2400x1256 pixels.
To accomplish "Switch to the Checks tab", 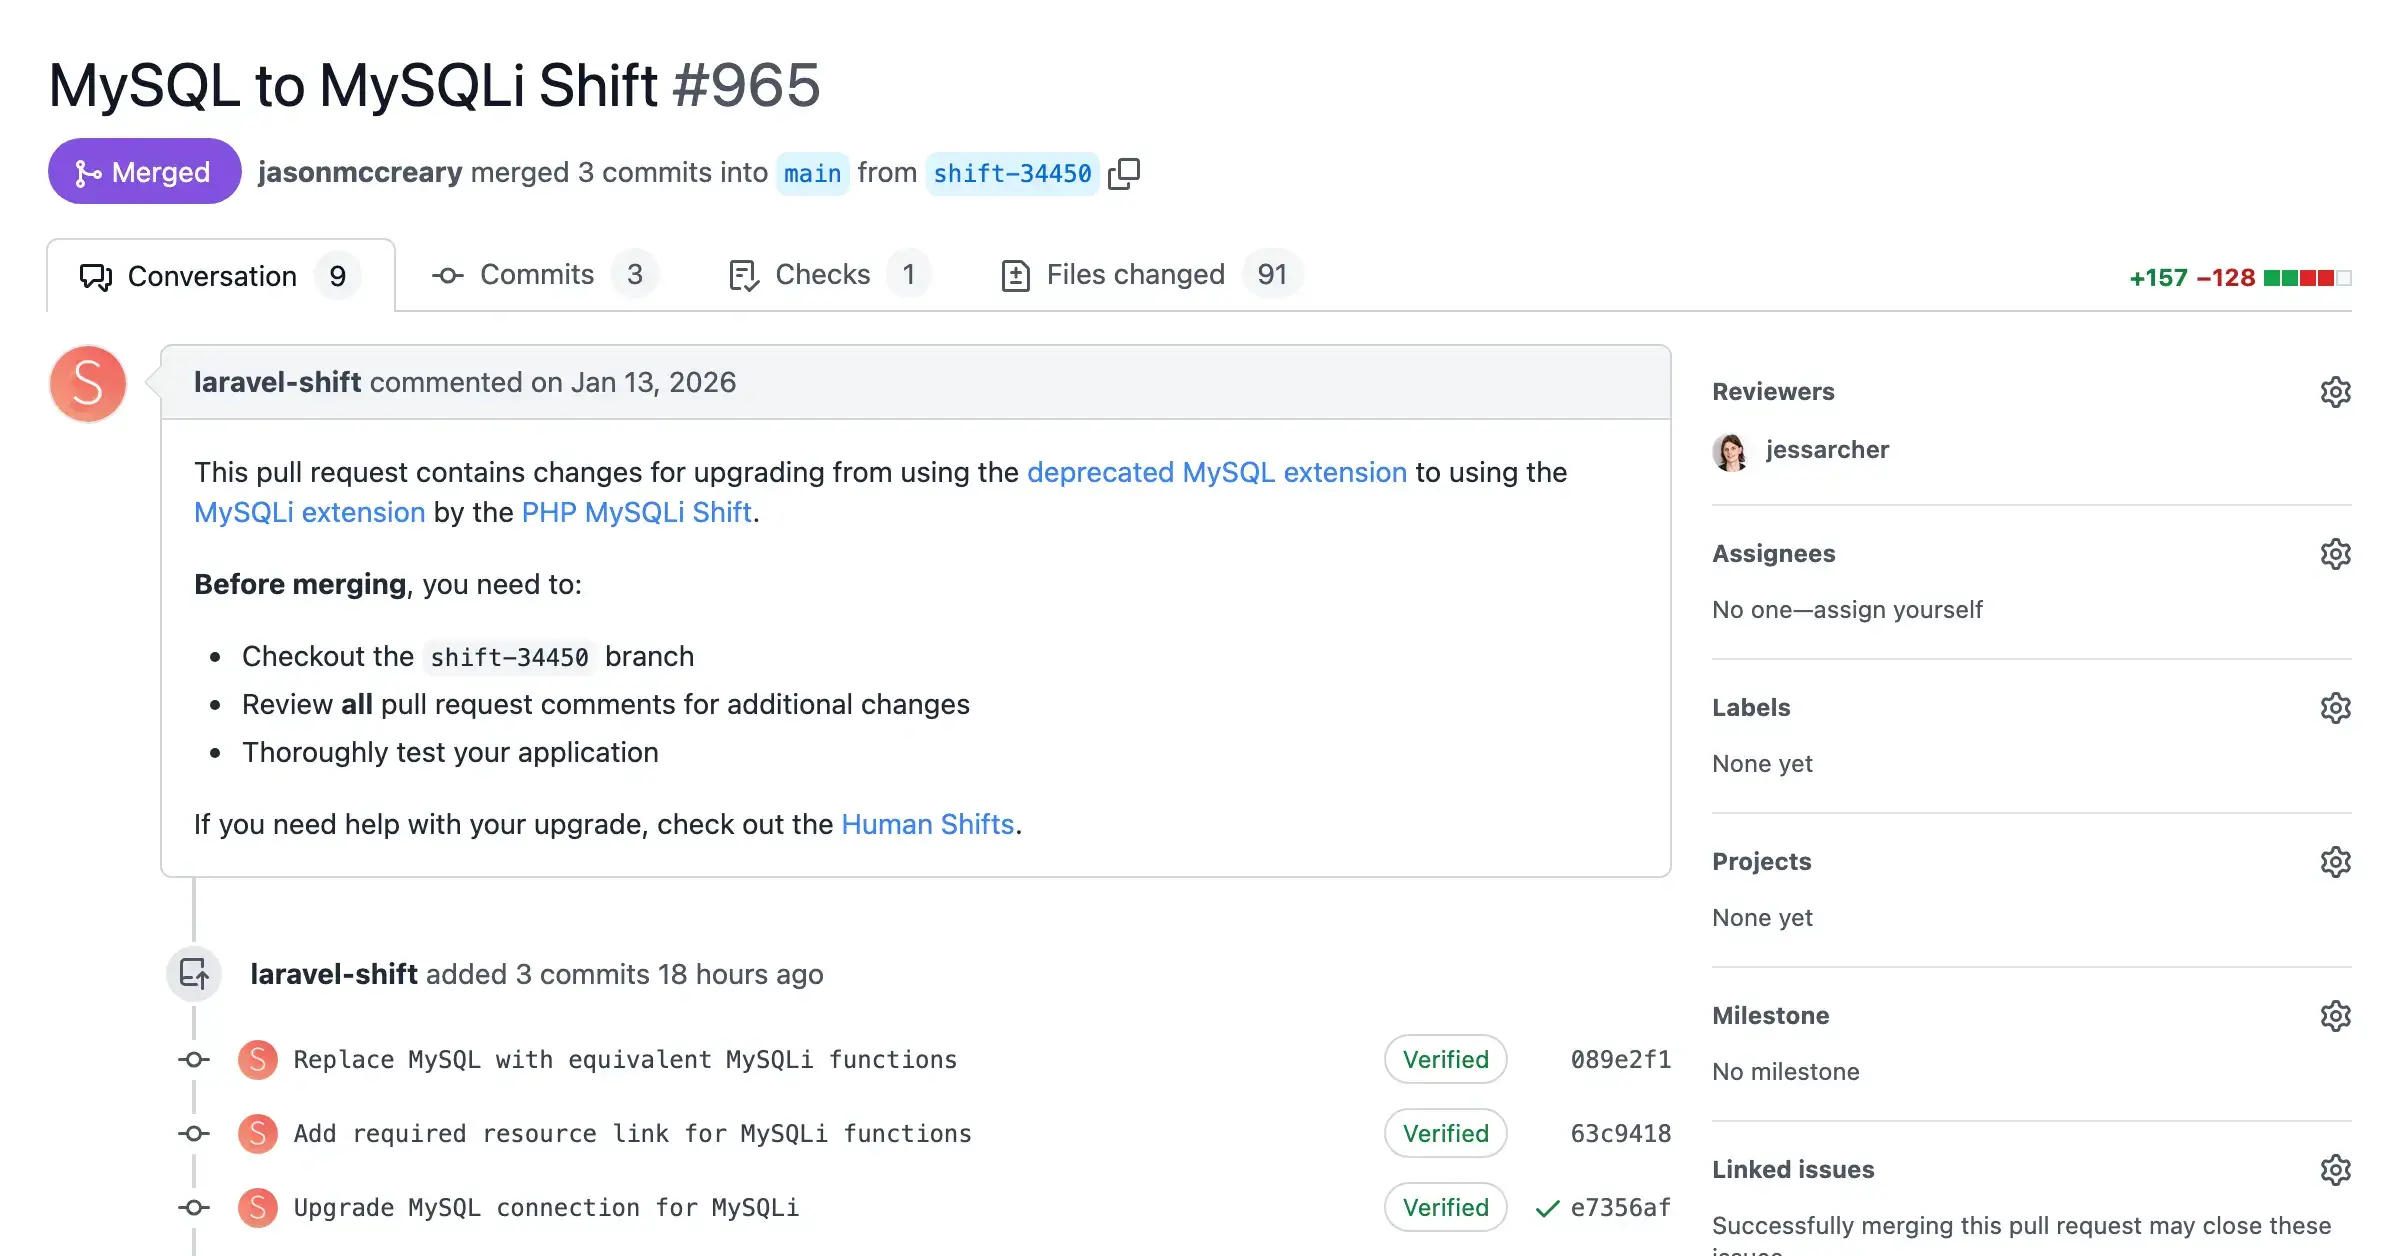I will click(822, 274).
